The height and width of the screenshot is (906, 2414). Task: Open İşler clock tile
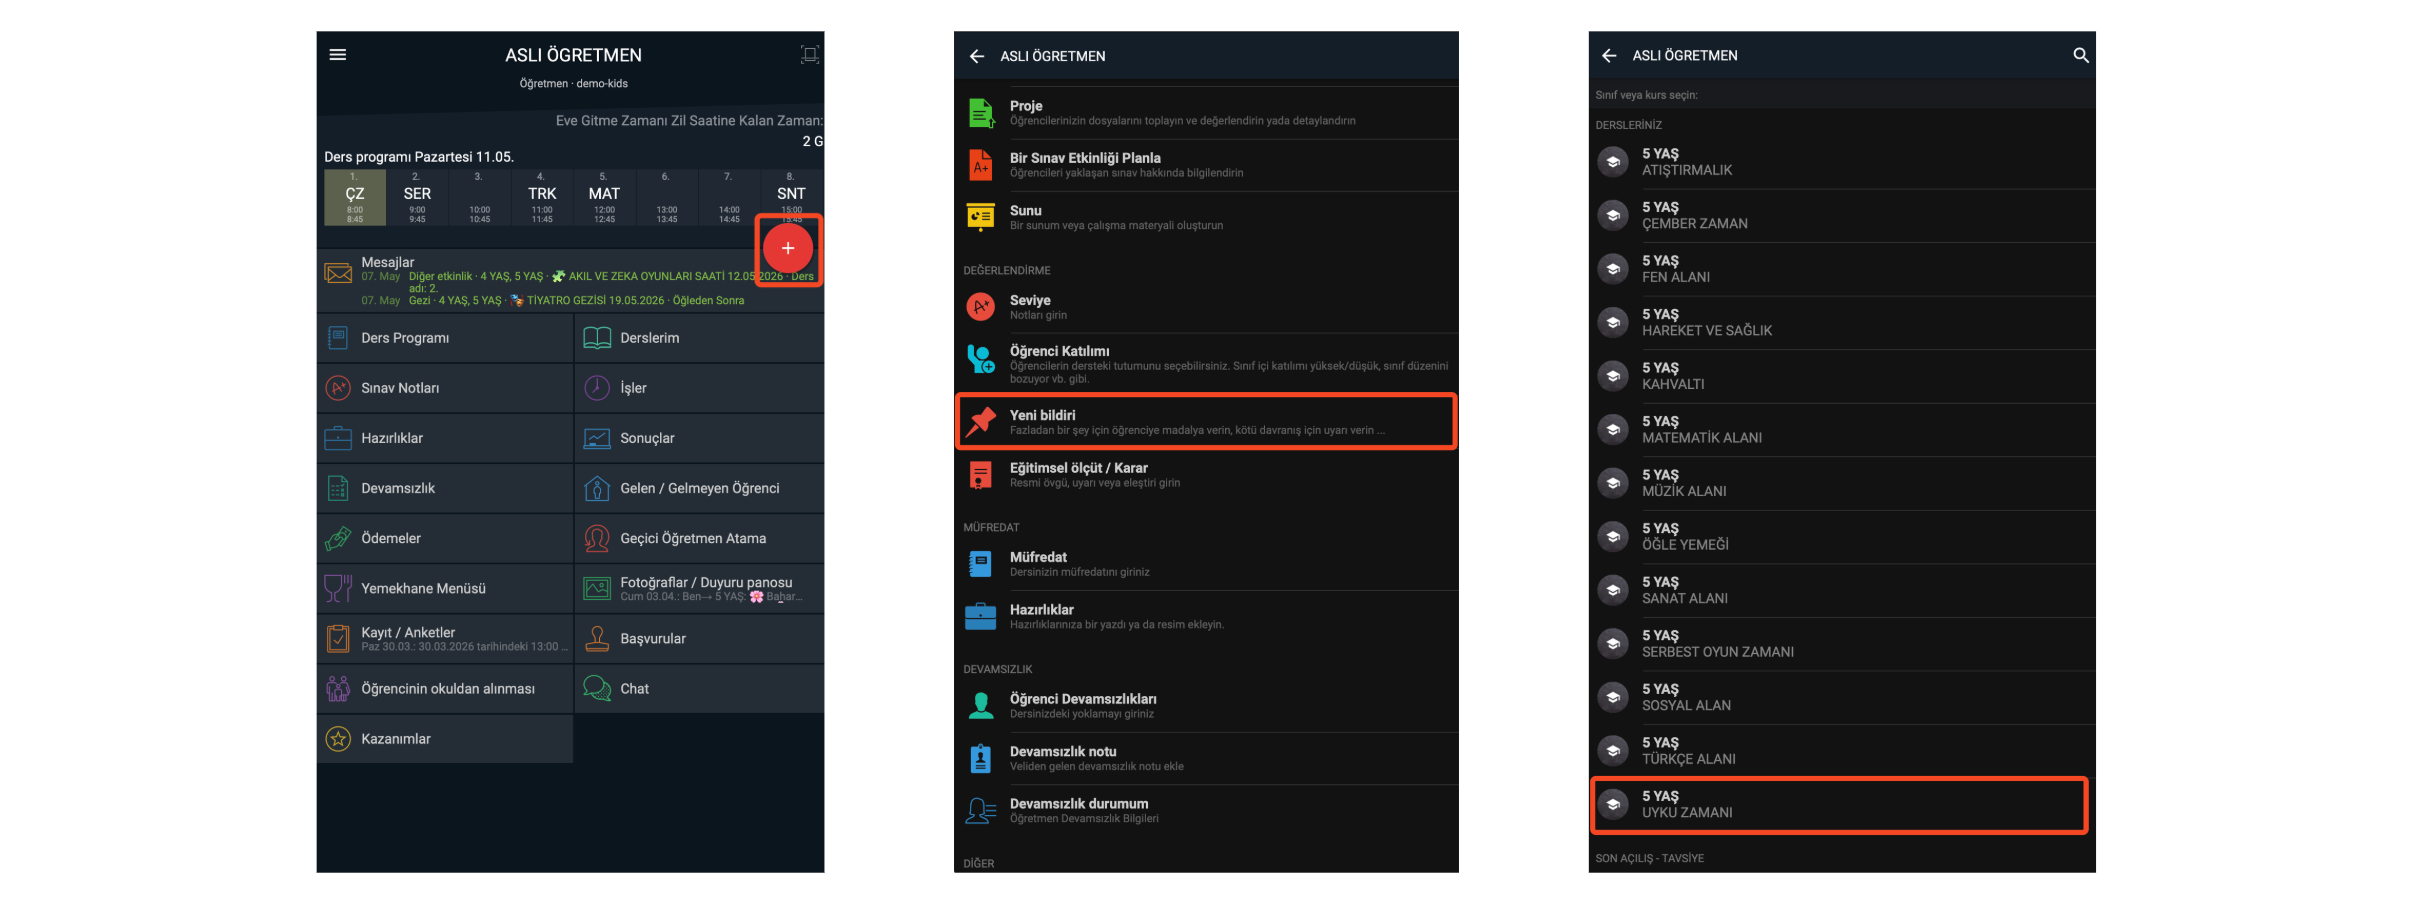(x=700, y=388)
